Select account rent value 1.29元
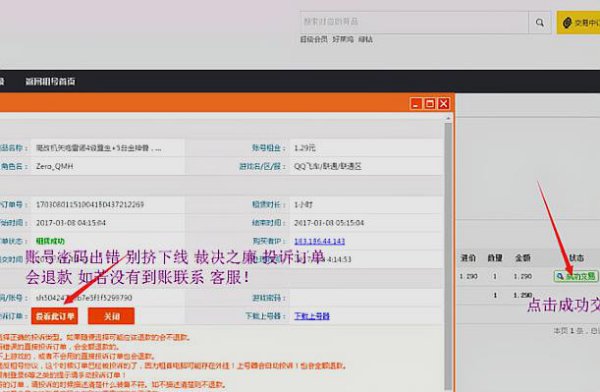 [x=305, y=148]
